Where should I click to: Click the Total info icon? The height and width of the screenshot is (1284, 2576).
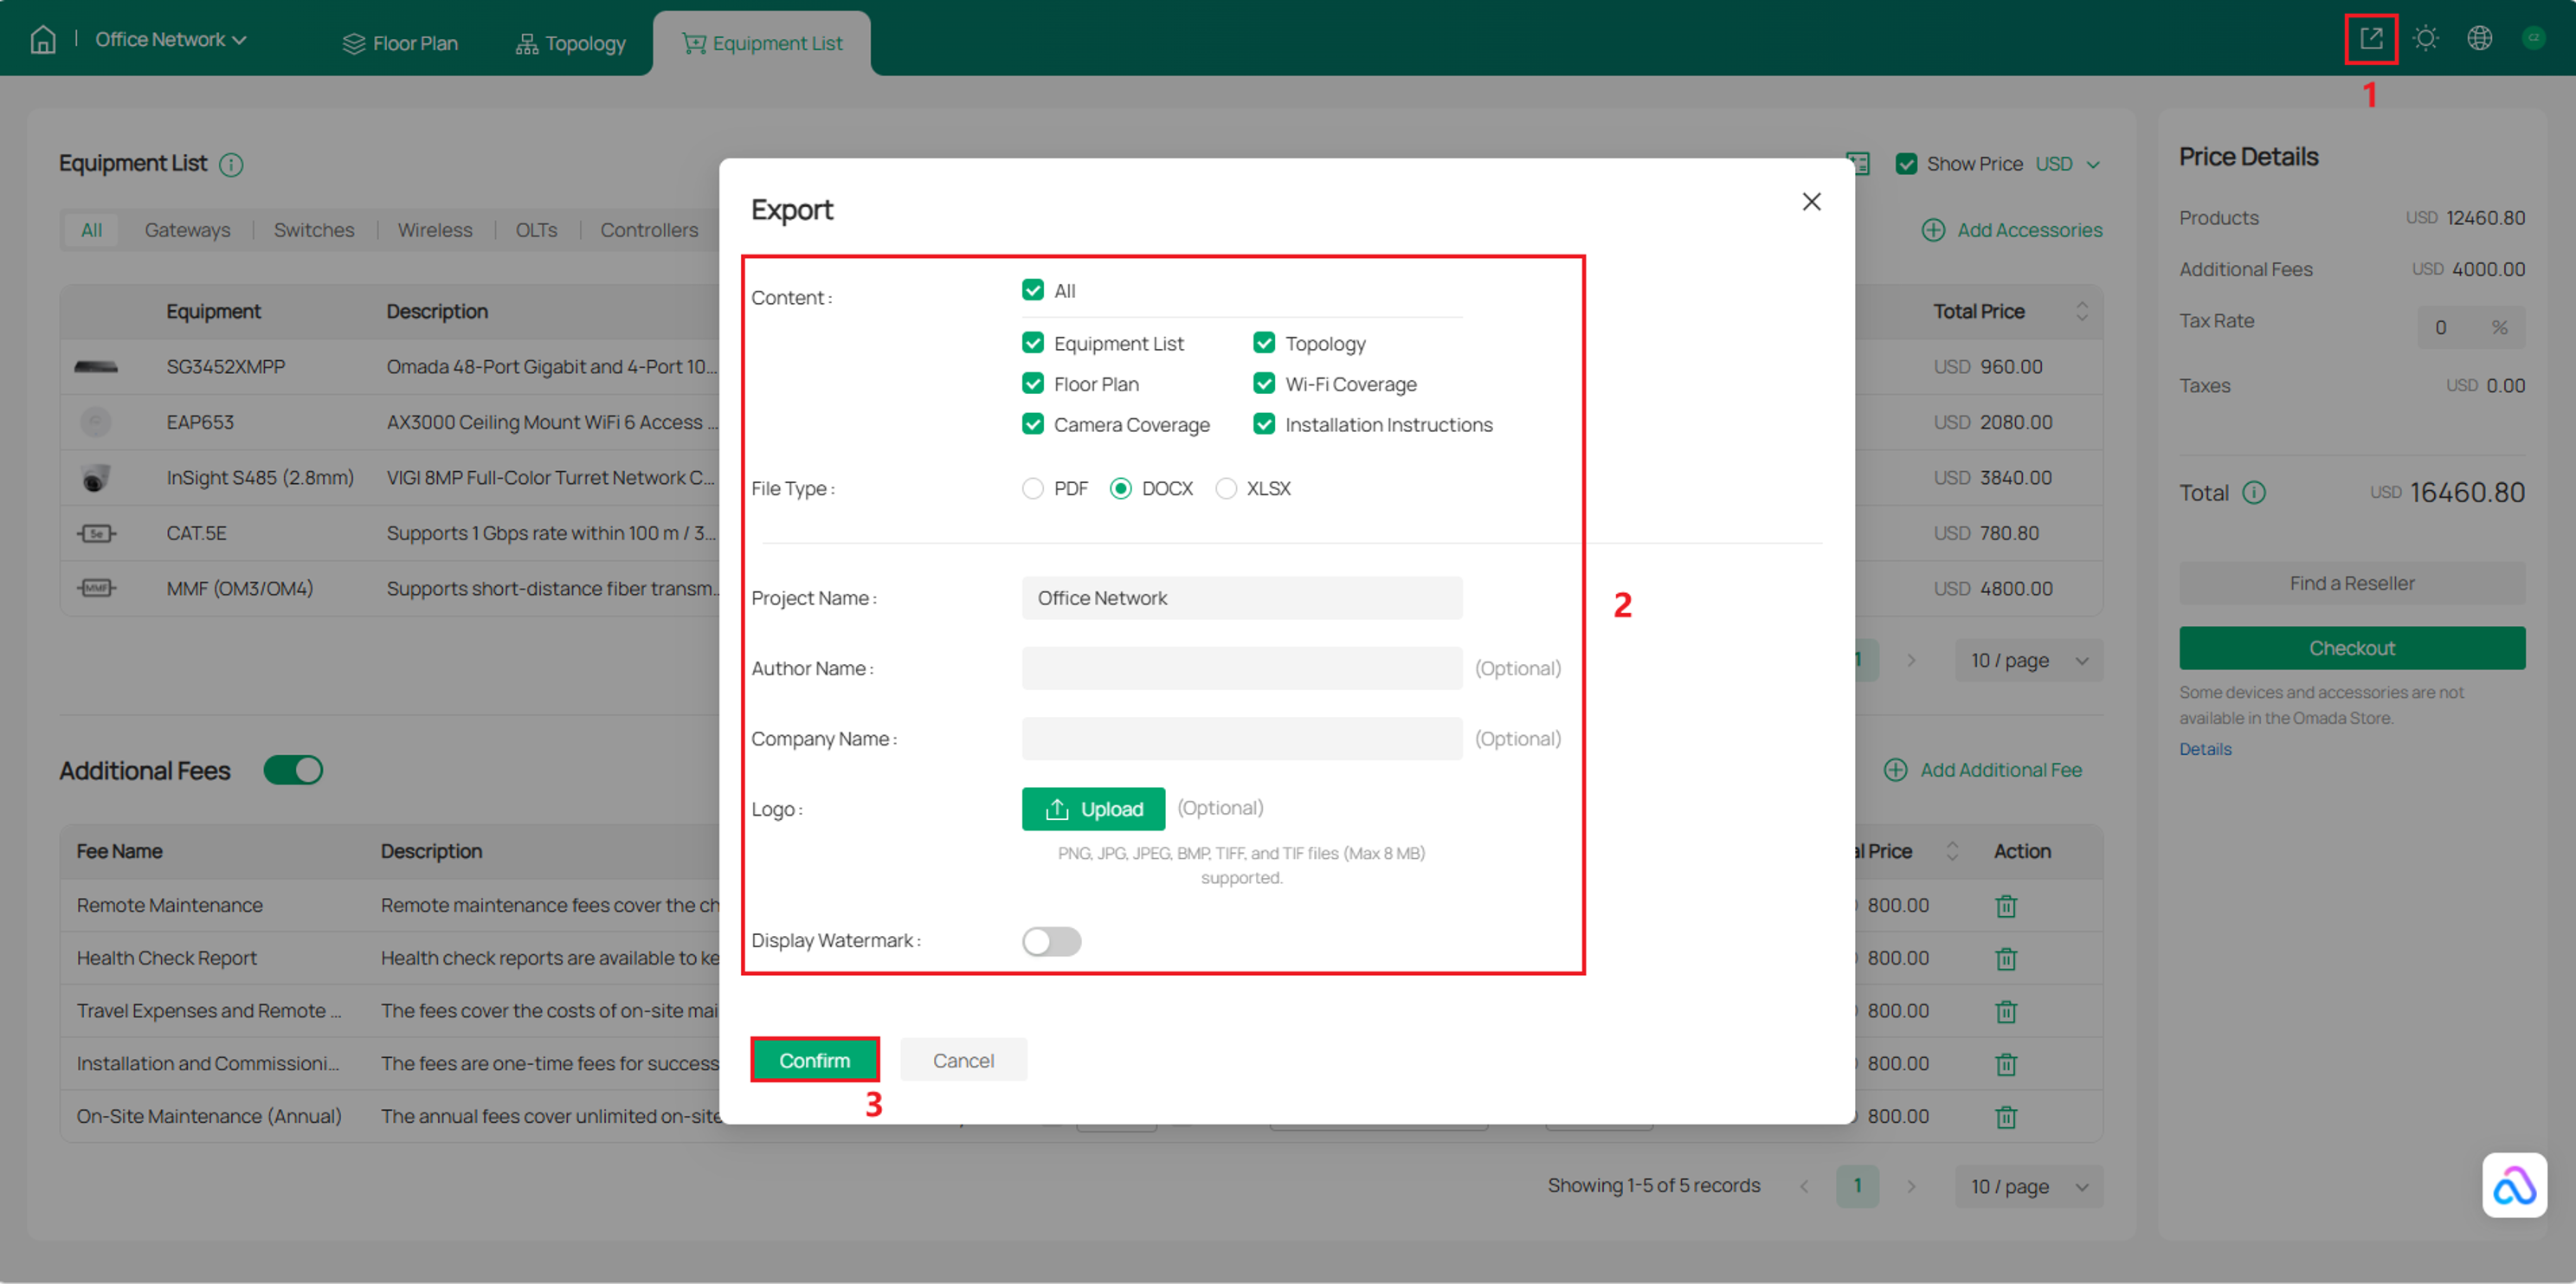tap(2254, 493)
